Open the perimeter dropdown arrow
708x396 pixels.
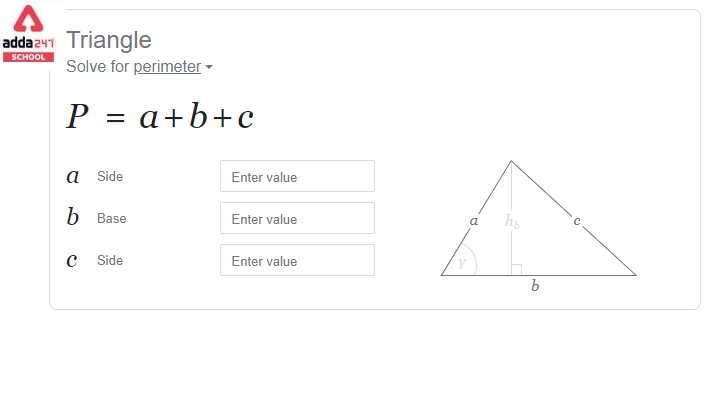click(209, 67)
